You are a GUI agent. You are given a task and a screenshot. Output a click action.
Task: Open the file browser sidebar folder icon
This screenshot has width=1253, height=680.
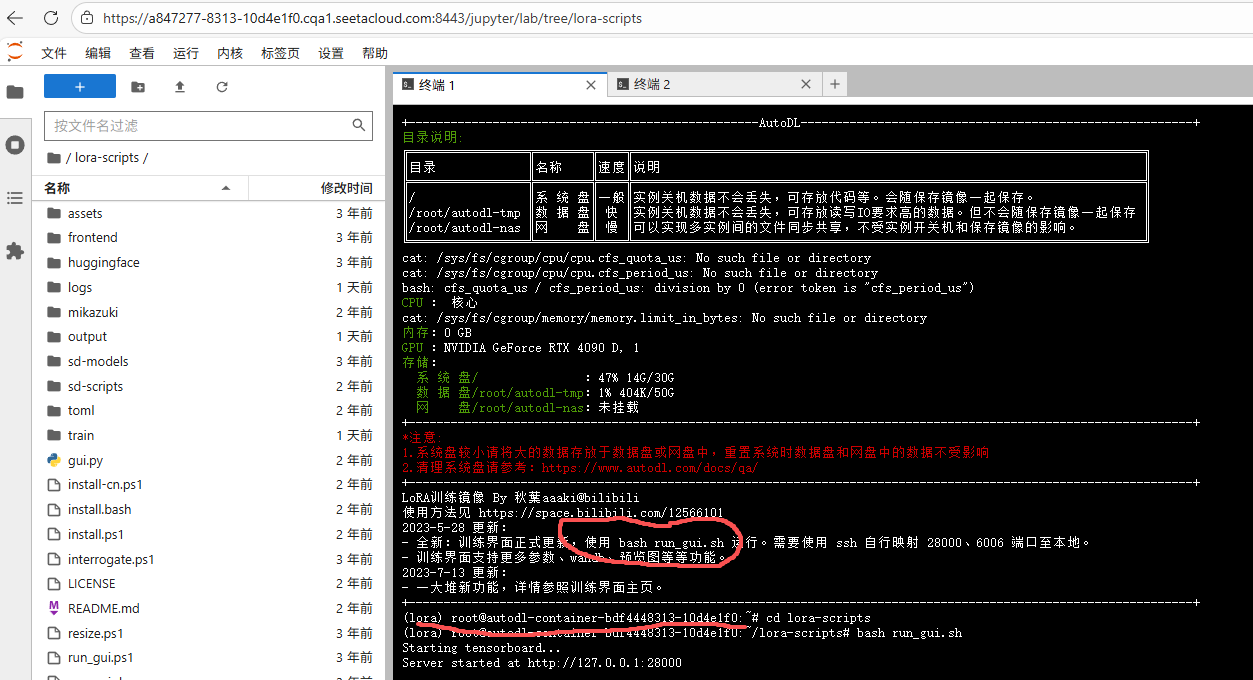click(15, 92)
